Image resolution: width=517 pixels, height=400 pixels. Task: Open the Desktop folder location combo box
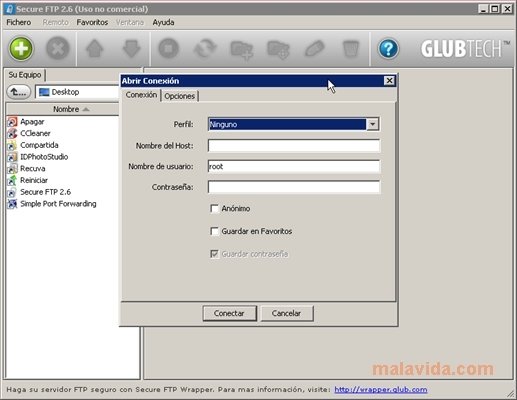point(77,92)
